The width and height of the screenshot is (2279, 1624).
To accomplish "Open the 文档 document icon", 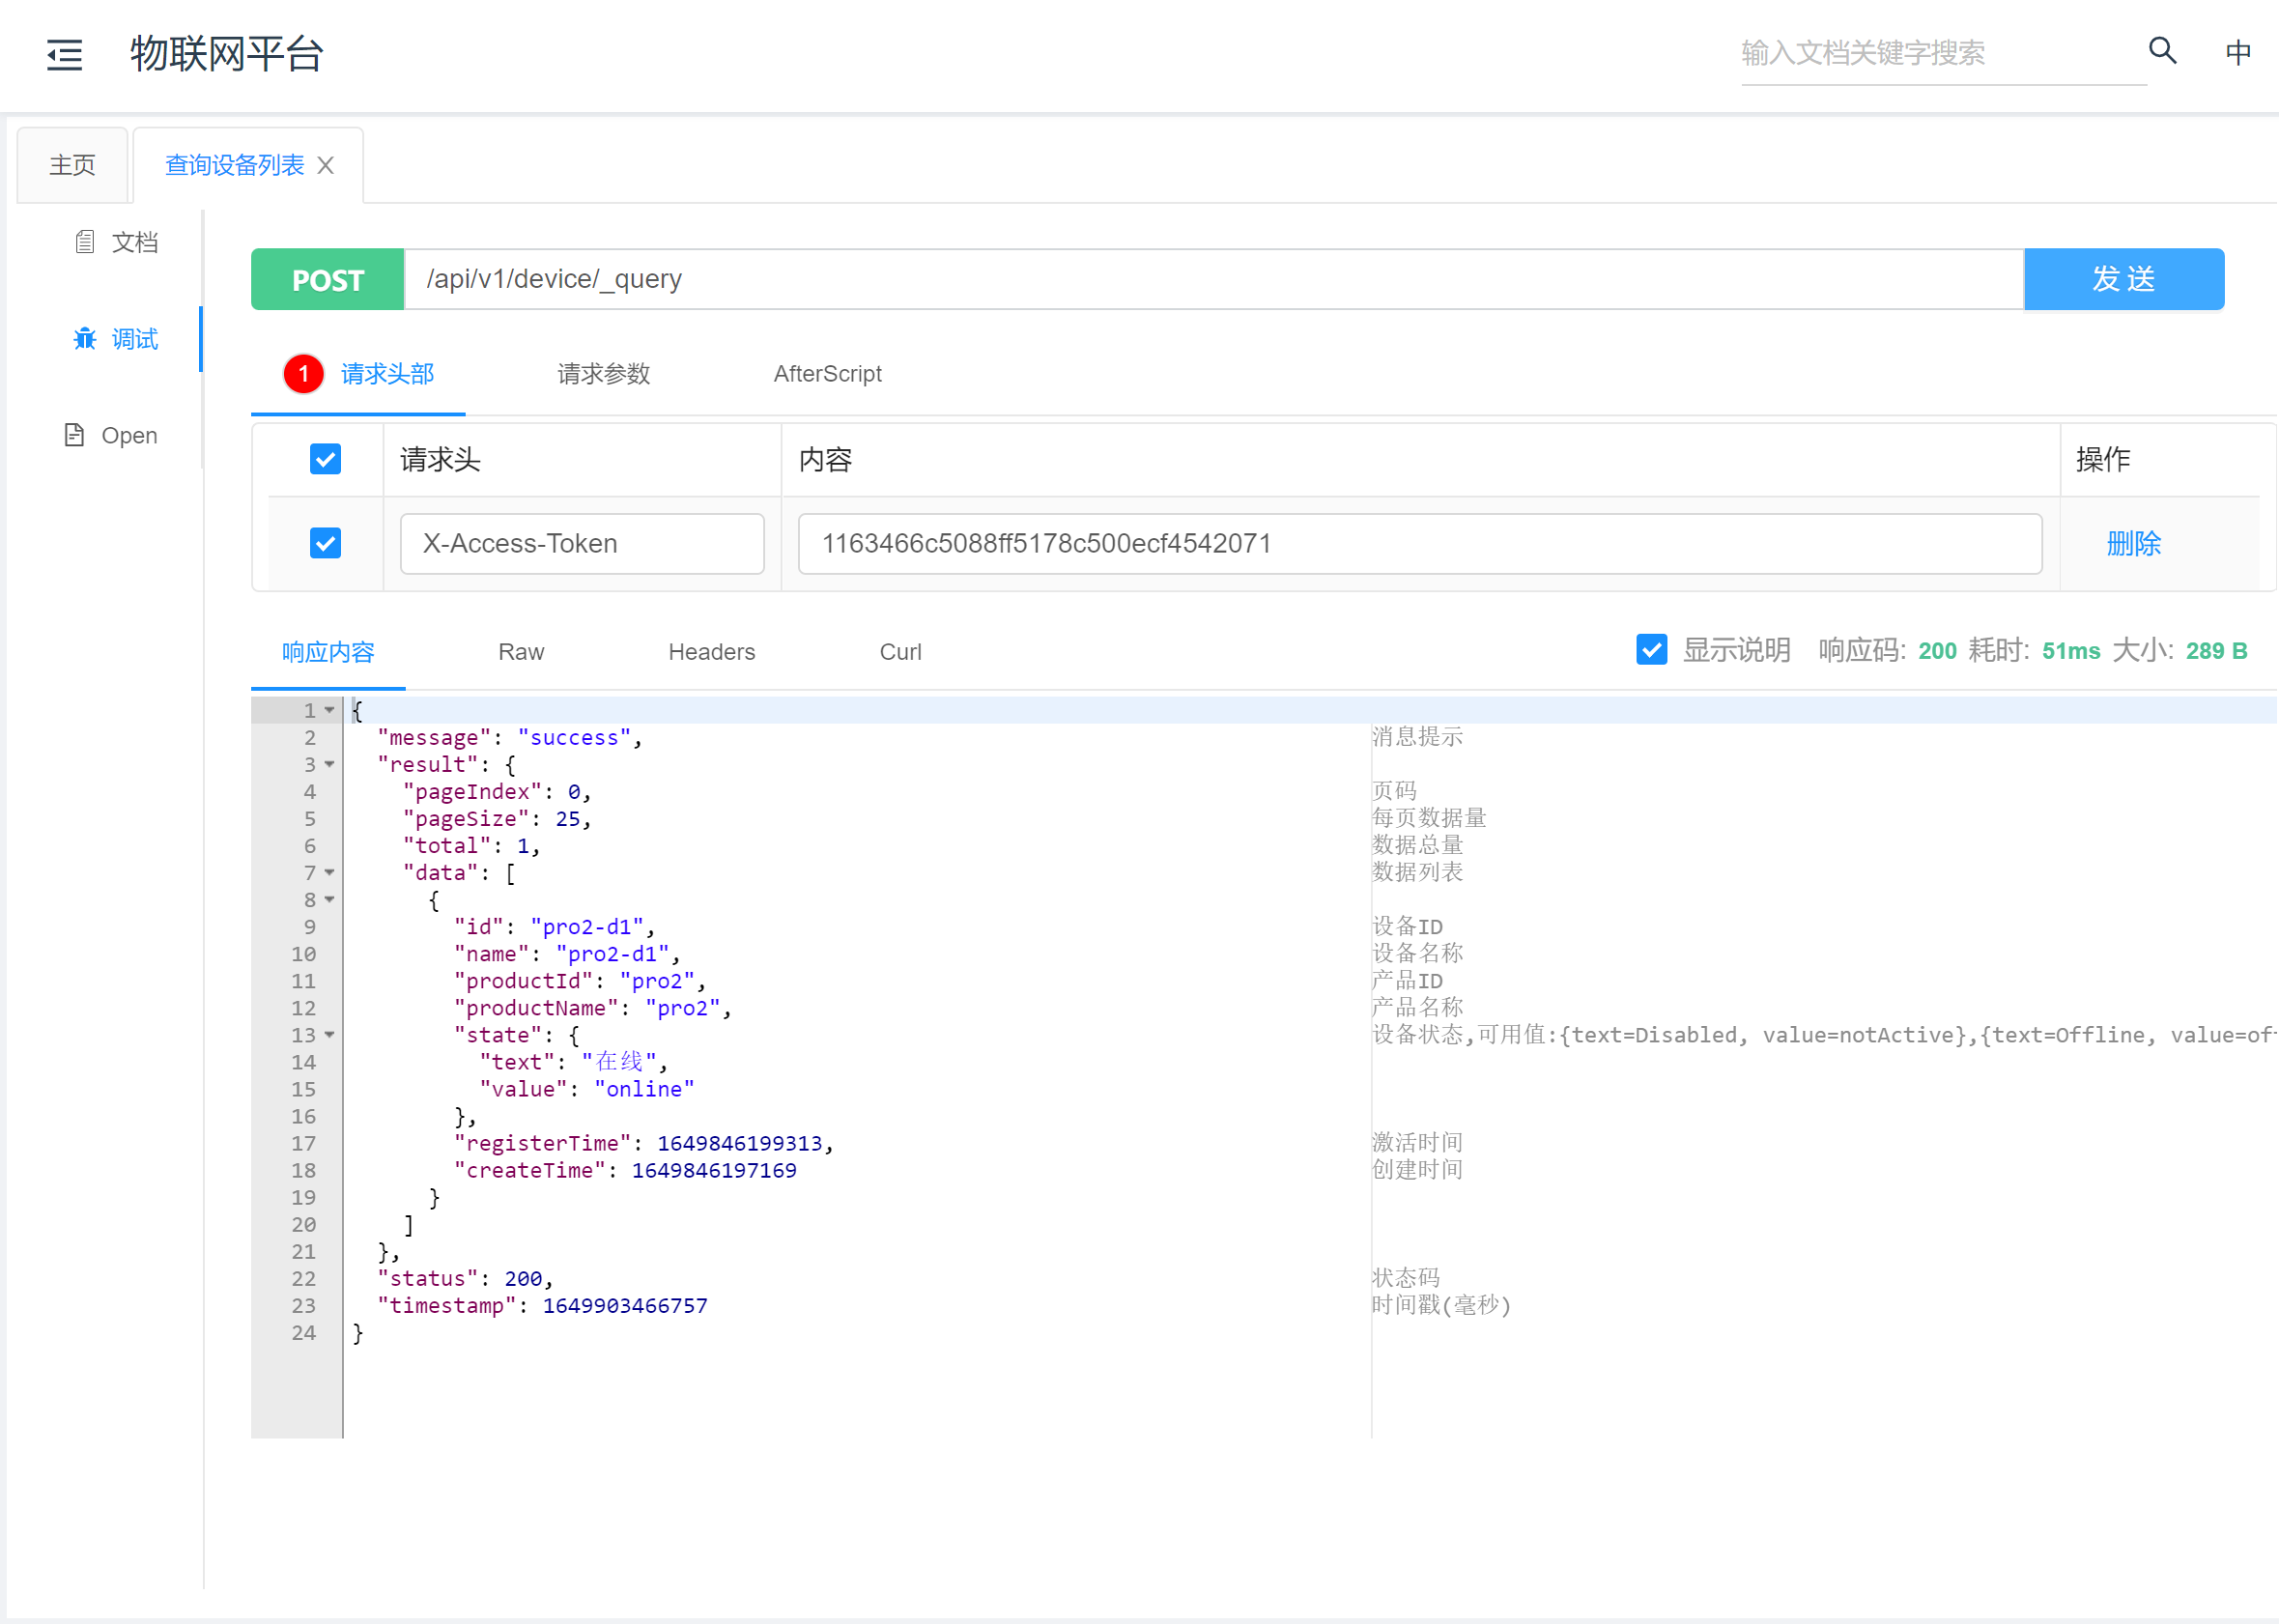I will click(x=85, y=242).
